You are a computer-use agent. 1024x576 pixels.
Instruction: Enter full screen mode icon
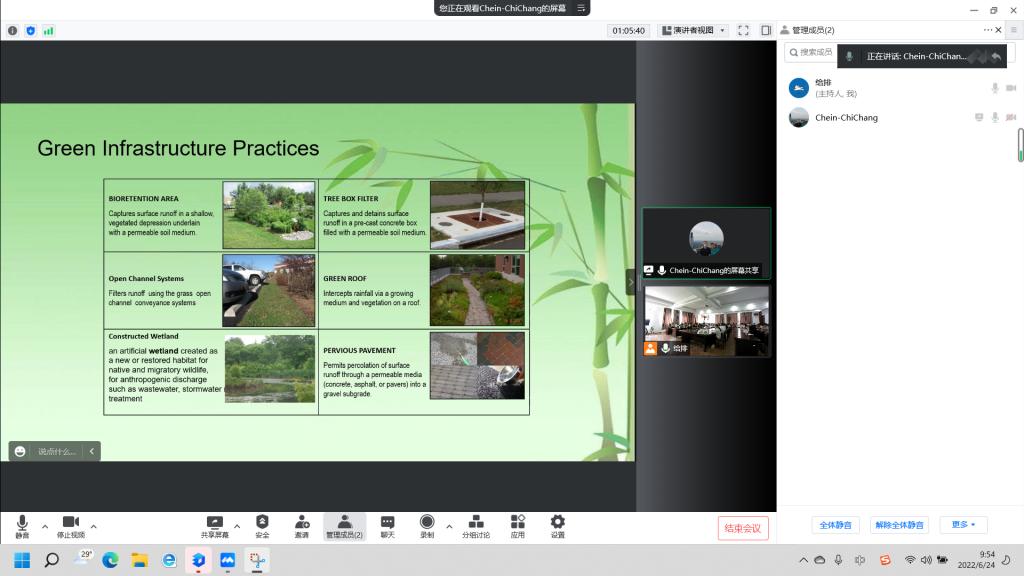point(743,31)
